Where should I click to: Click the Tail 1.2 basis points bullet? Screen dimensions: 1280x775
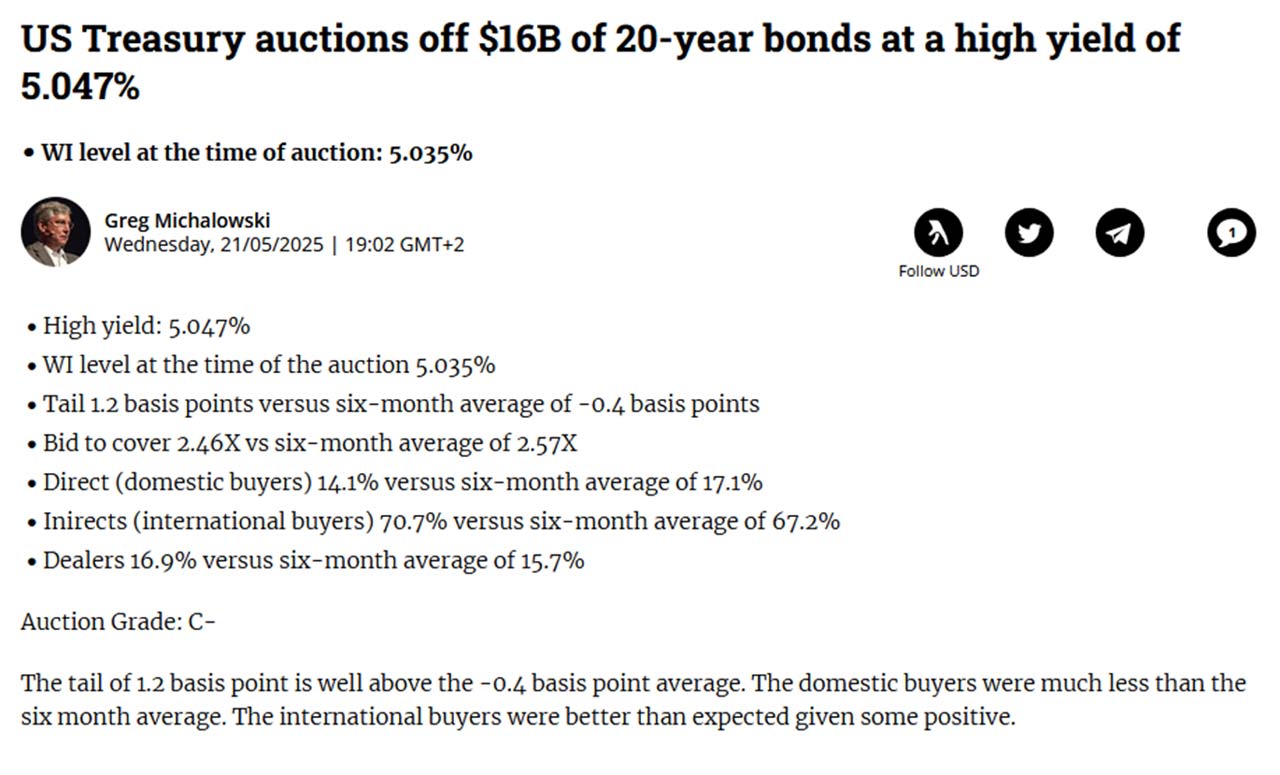coord(394,404)
